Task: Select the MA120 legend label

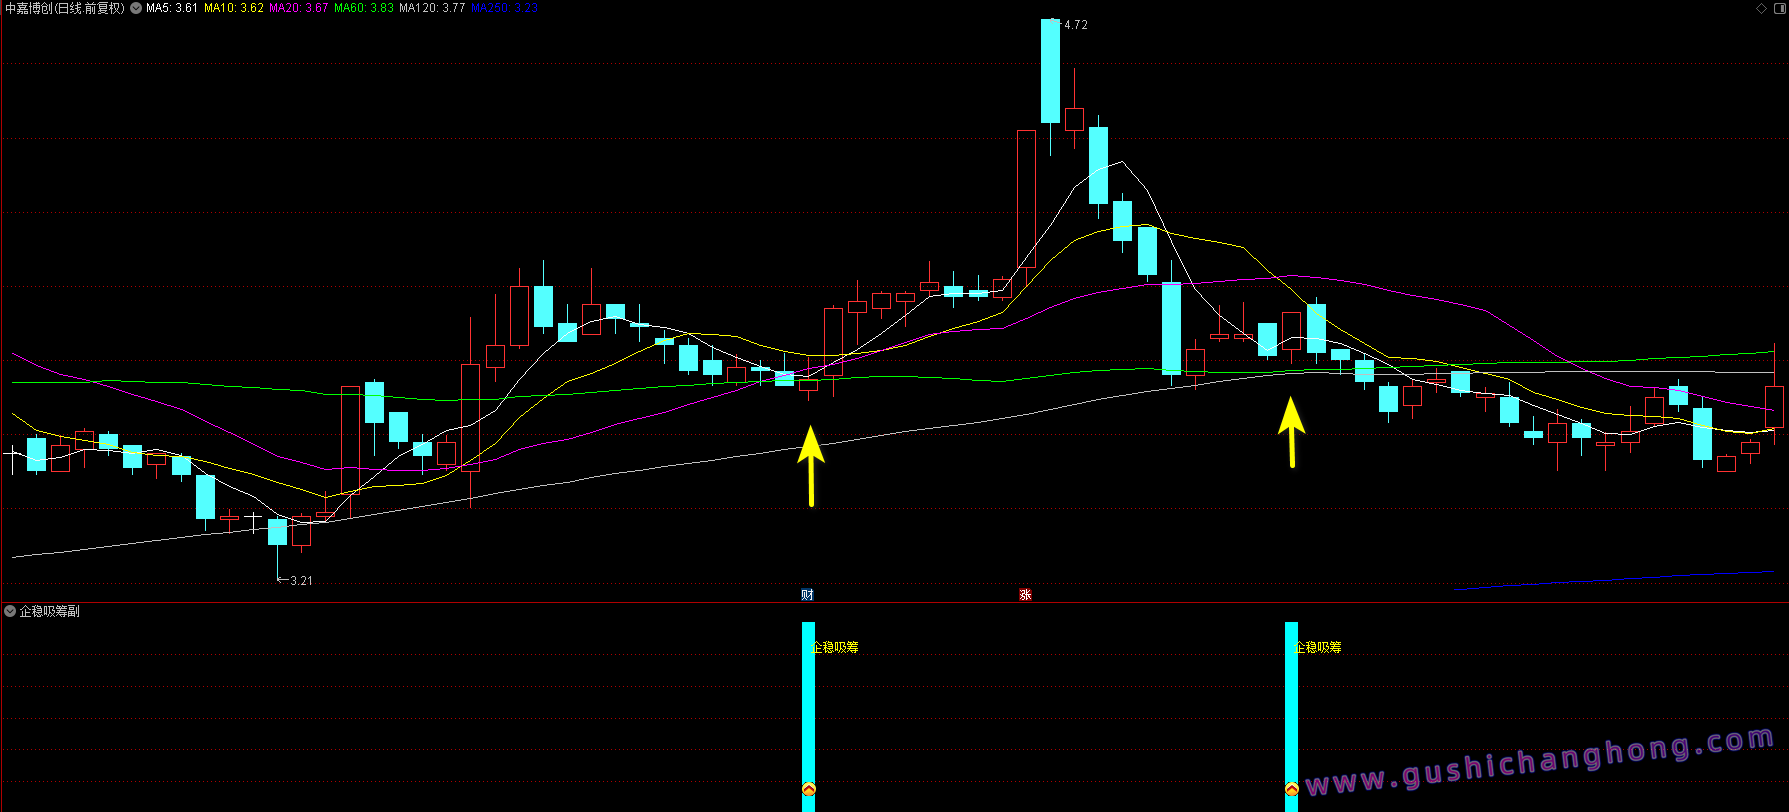Action: (432, 8)
